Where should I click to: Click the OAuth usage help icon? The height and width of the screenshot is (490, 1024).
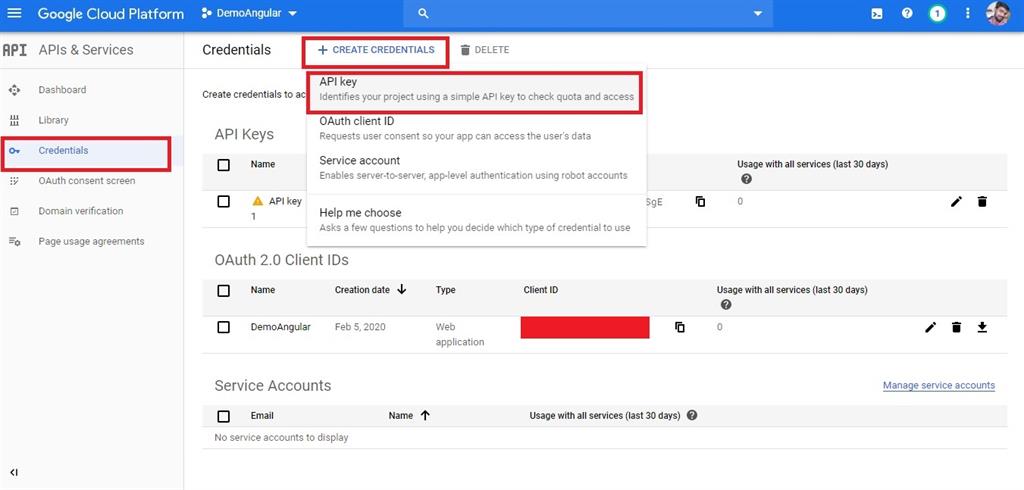[726, 304]
